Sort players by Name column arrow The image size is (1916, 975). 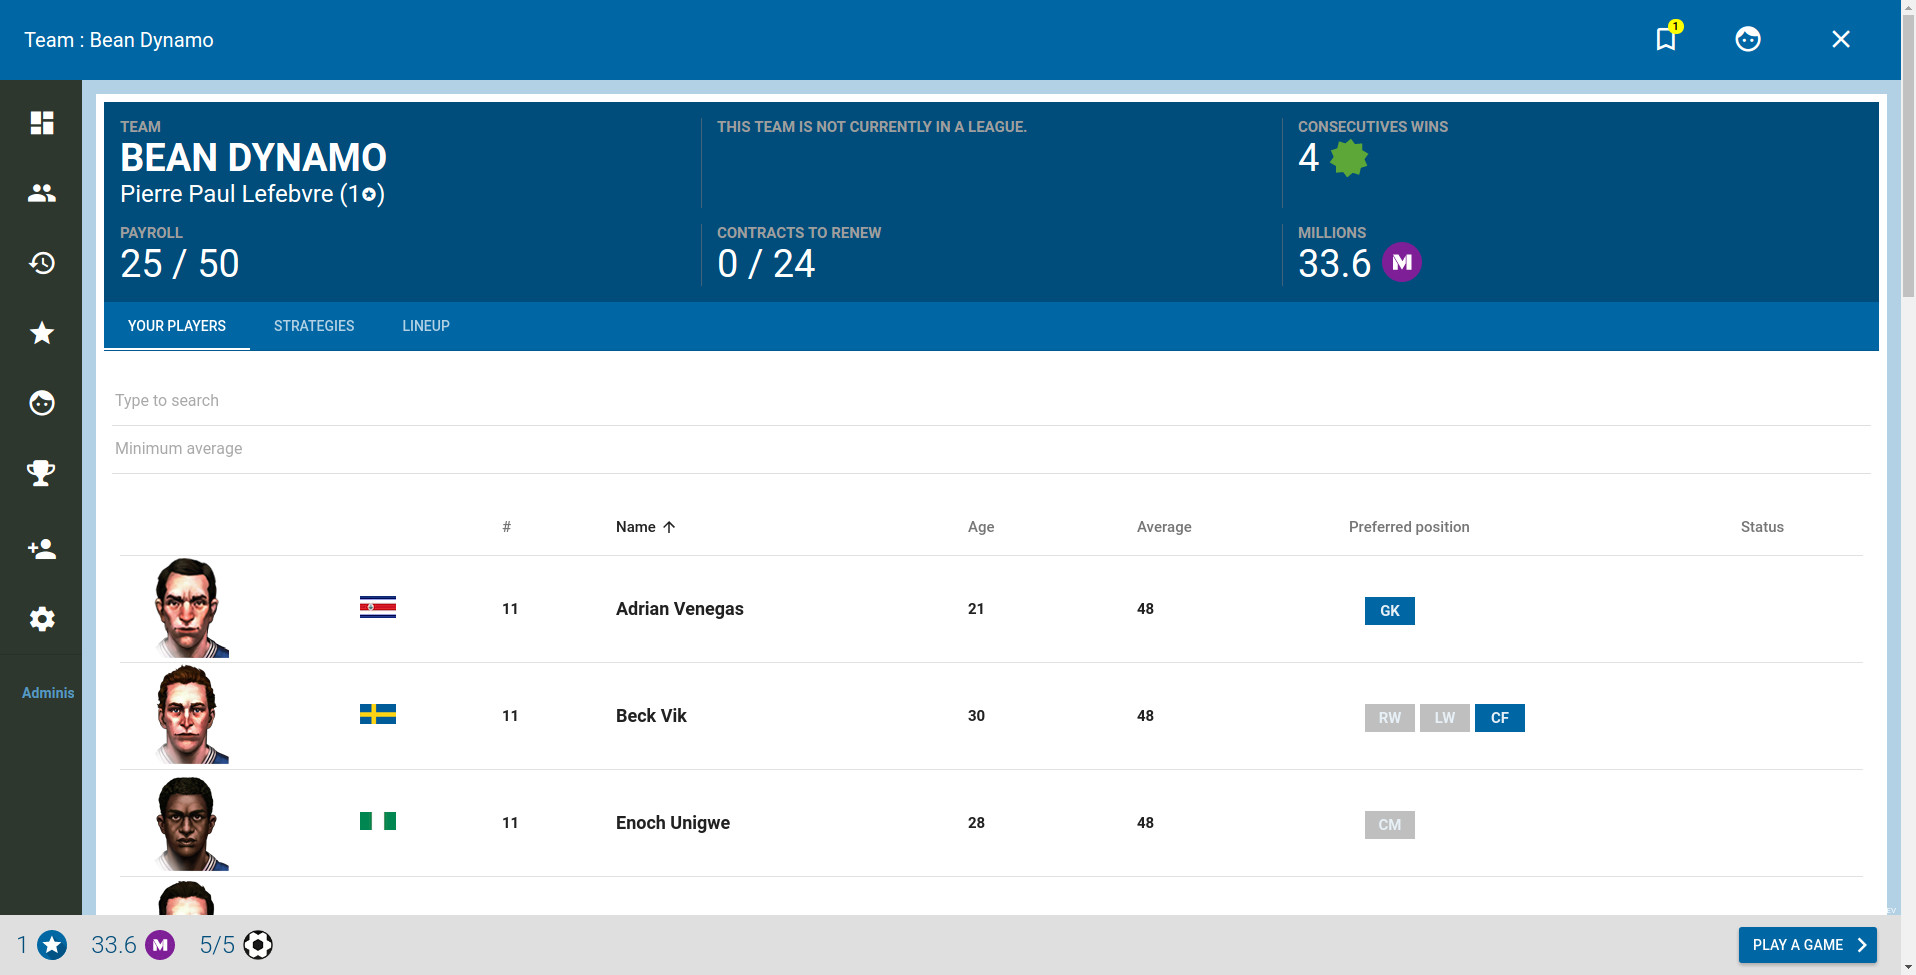pyautogui.click(x=668, y=526)
